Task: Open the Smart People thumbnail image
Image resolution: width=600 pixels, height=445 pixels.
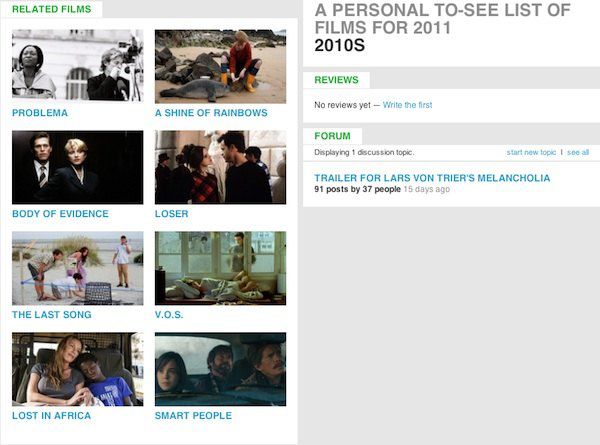Action: click(x=220, y=369)
